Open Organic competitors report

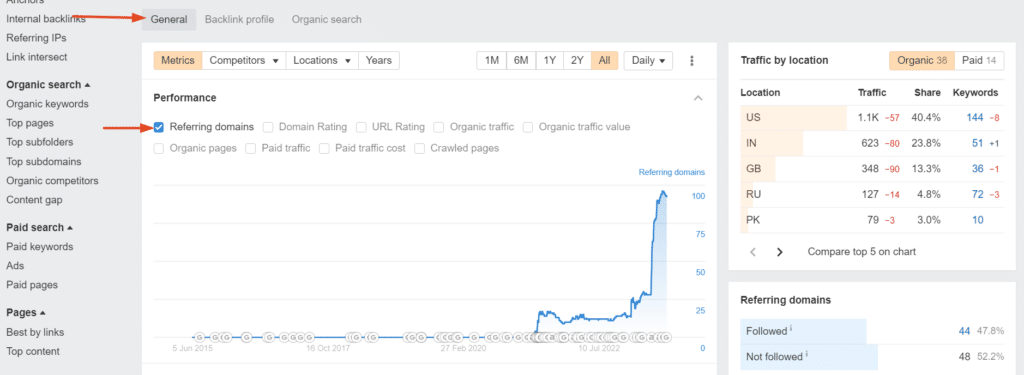click(52, 180)
